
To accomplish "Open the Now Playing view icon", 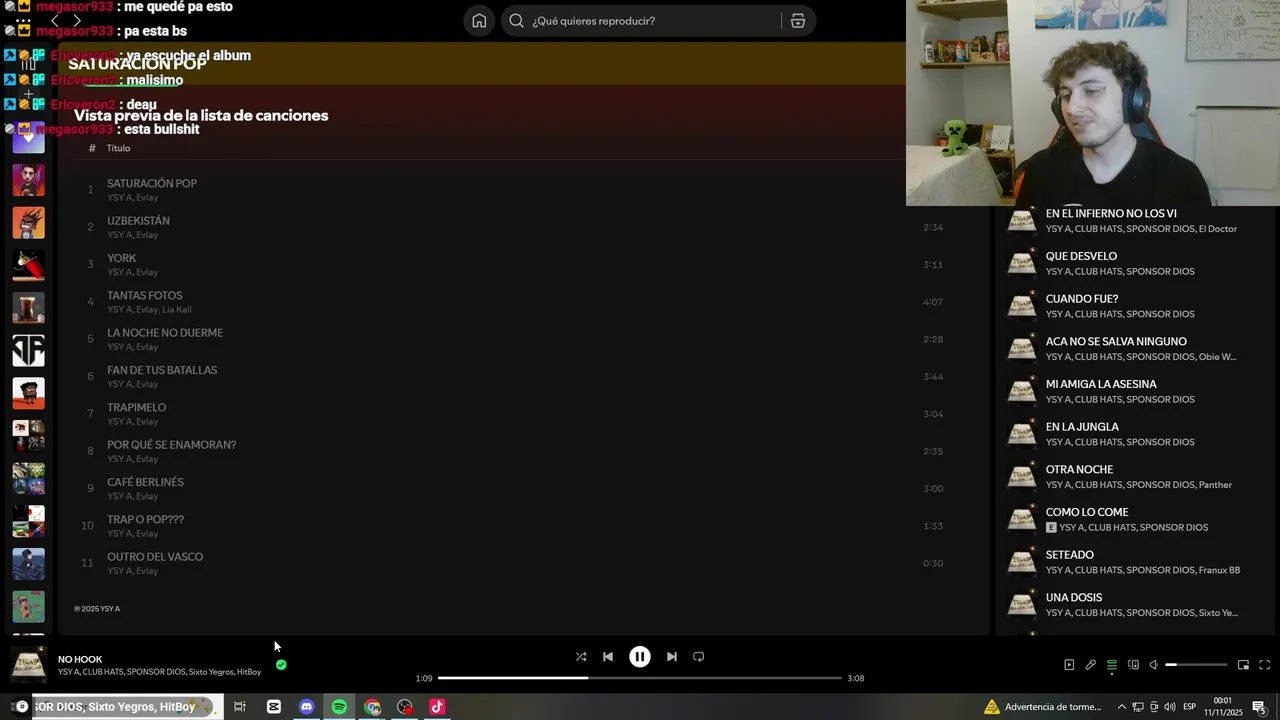I will pyautogui.click(x=1069, y=665).
